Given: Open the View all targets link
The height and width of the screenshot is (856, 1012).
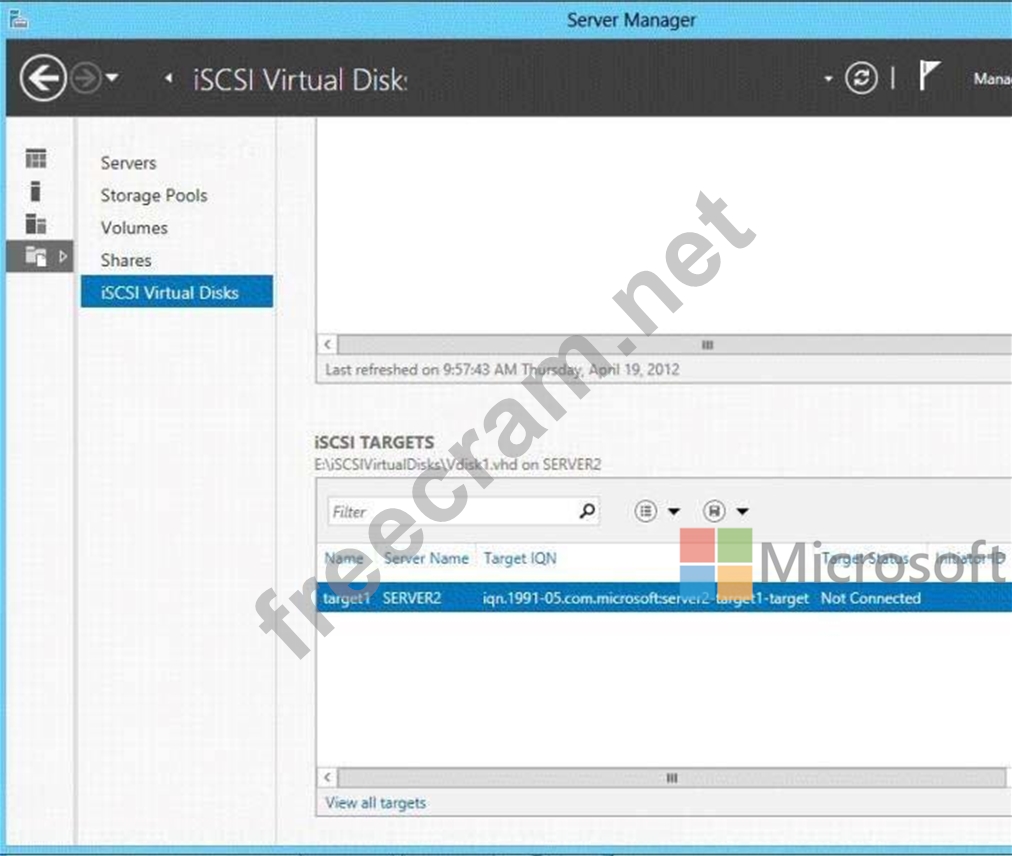Looking at the screenshot, I should [x=376, y=803].
